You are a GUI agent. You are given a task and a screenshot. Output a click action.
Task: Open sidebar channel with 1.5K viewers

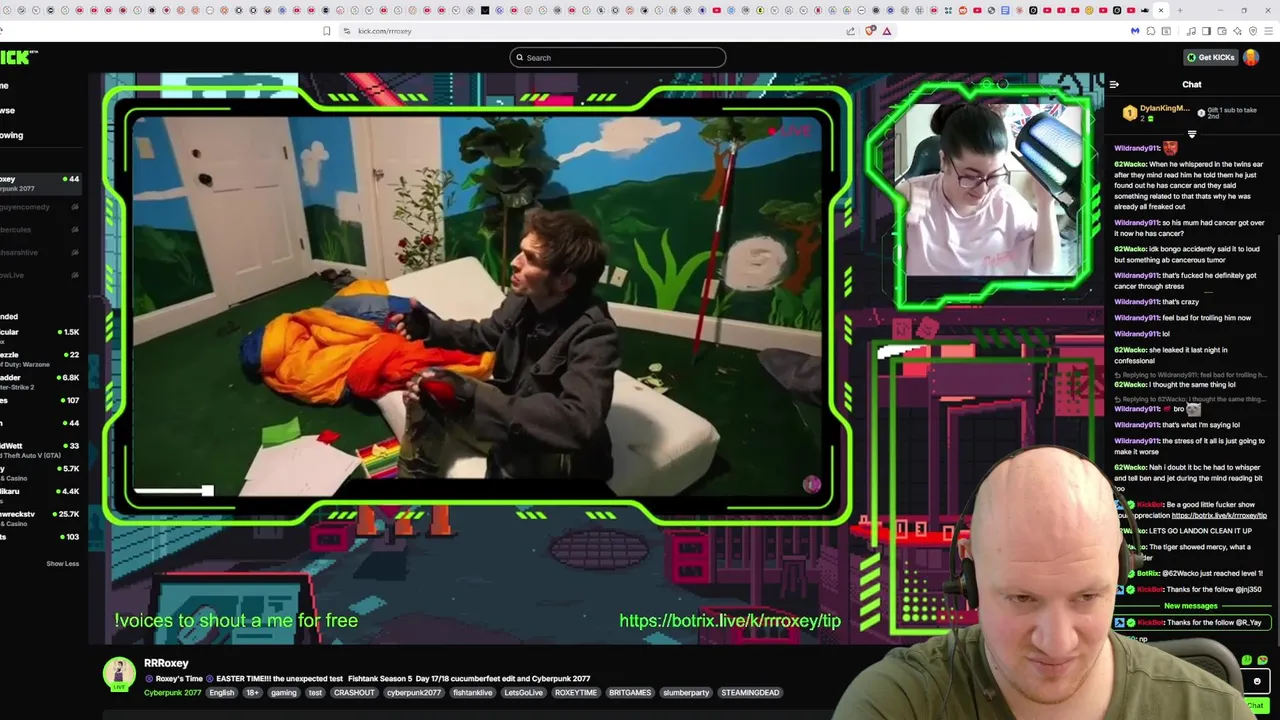point(40,336)
